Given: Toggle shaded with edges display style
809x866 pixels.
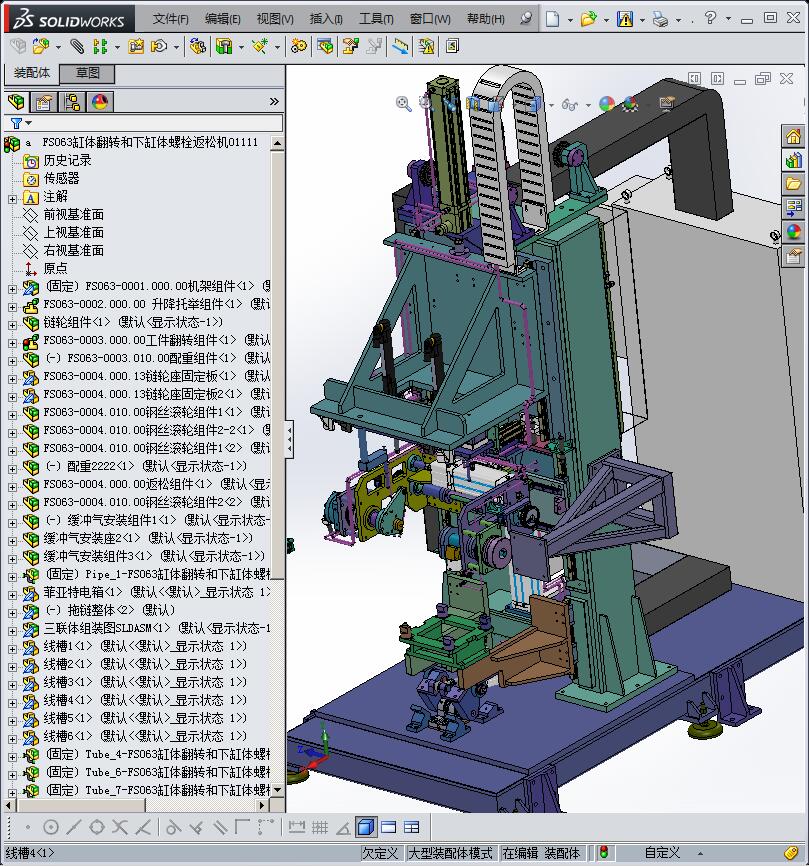Looking at the screenshot, I should [x=365, y=827].
